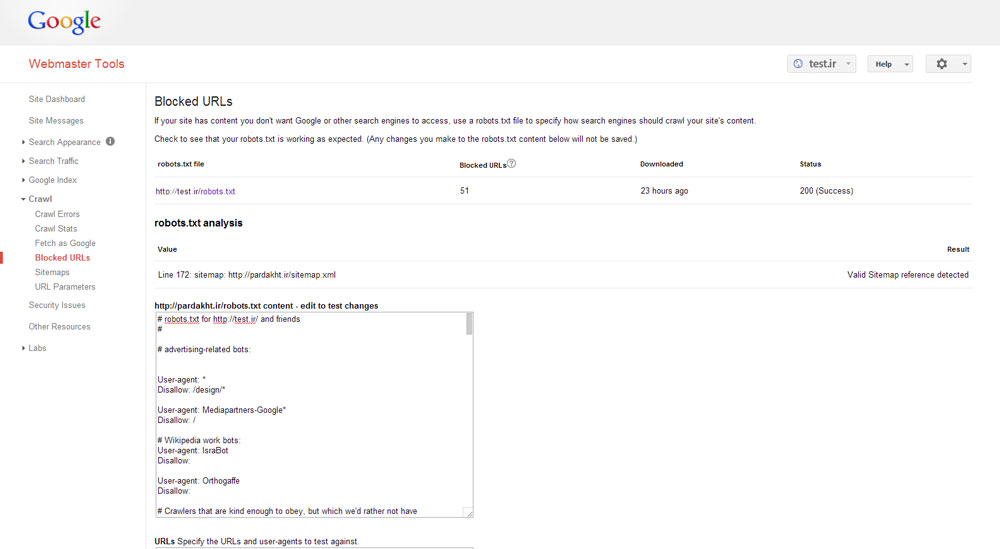This screenshot has height=549, width=1000.
Task: Open the Help dropdown menu
Action: tap(890, 64)
